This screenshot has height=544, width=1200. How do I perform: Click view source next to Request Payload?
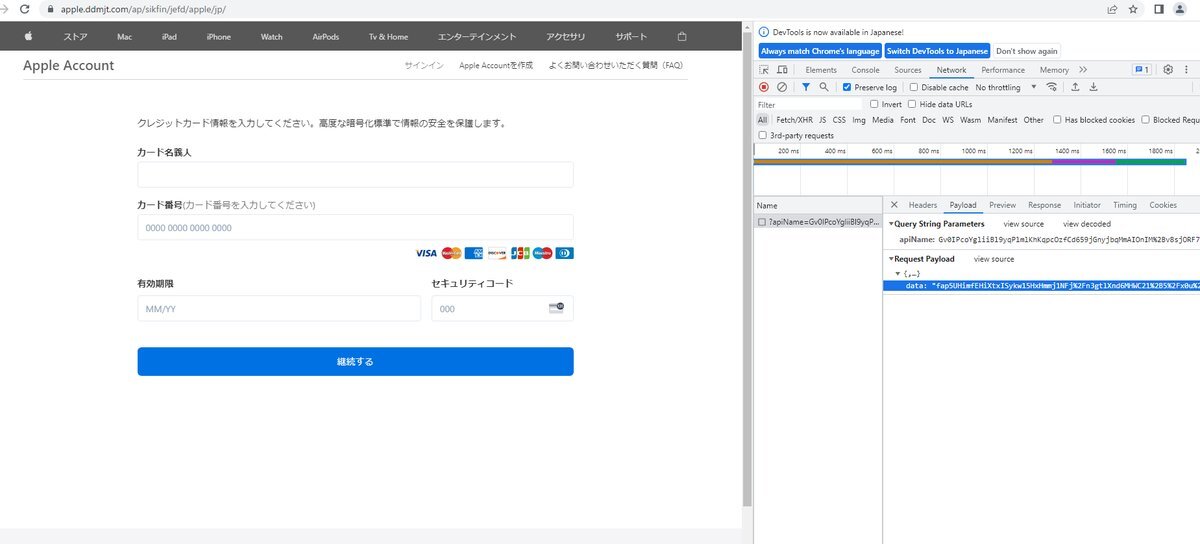994,259
